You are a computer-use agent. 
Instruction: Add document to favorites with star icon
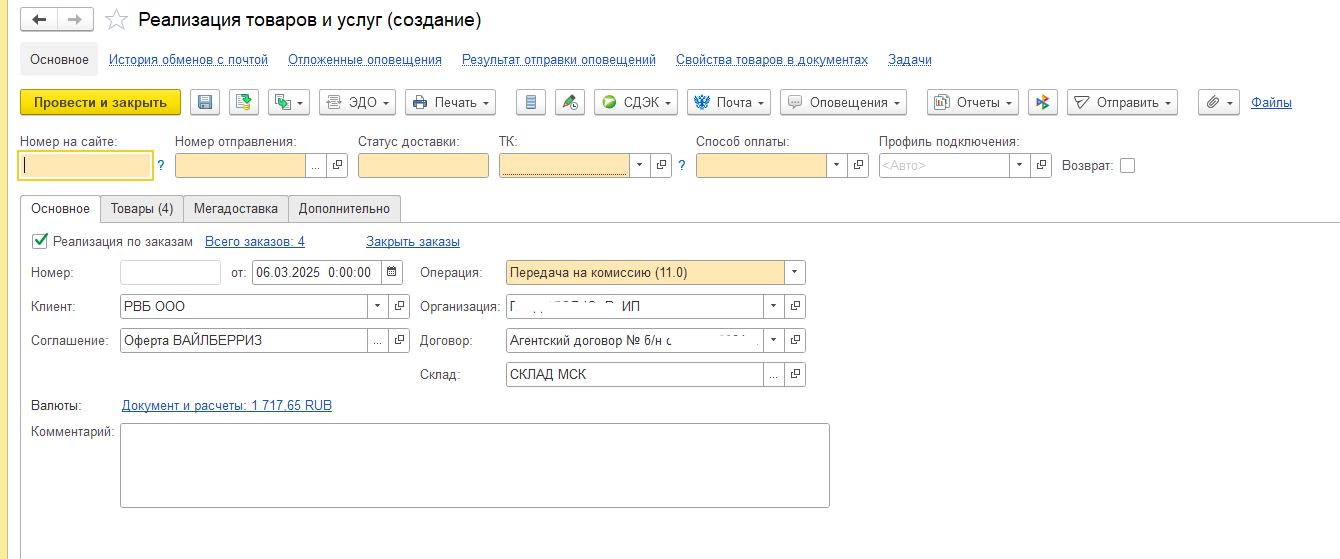click(116, 20)
